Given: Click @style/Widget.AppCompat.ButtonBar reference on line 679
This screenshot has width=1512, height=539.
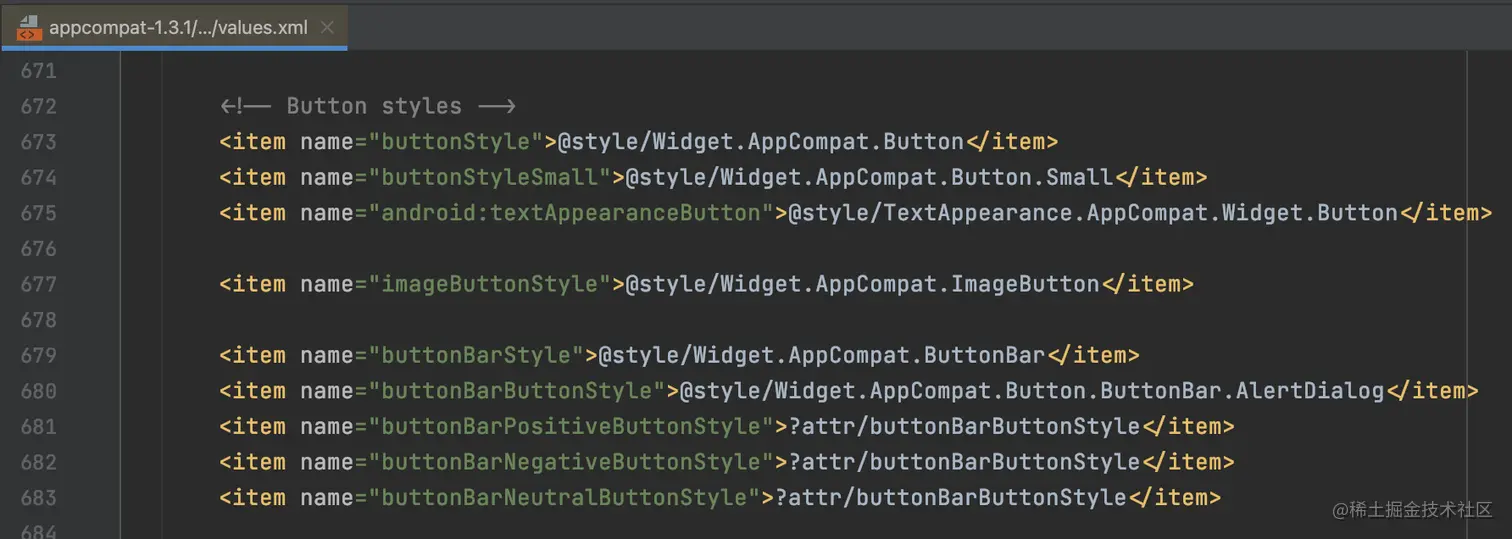Looking at the screenshot, I should coord(822,355).
